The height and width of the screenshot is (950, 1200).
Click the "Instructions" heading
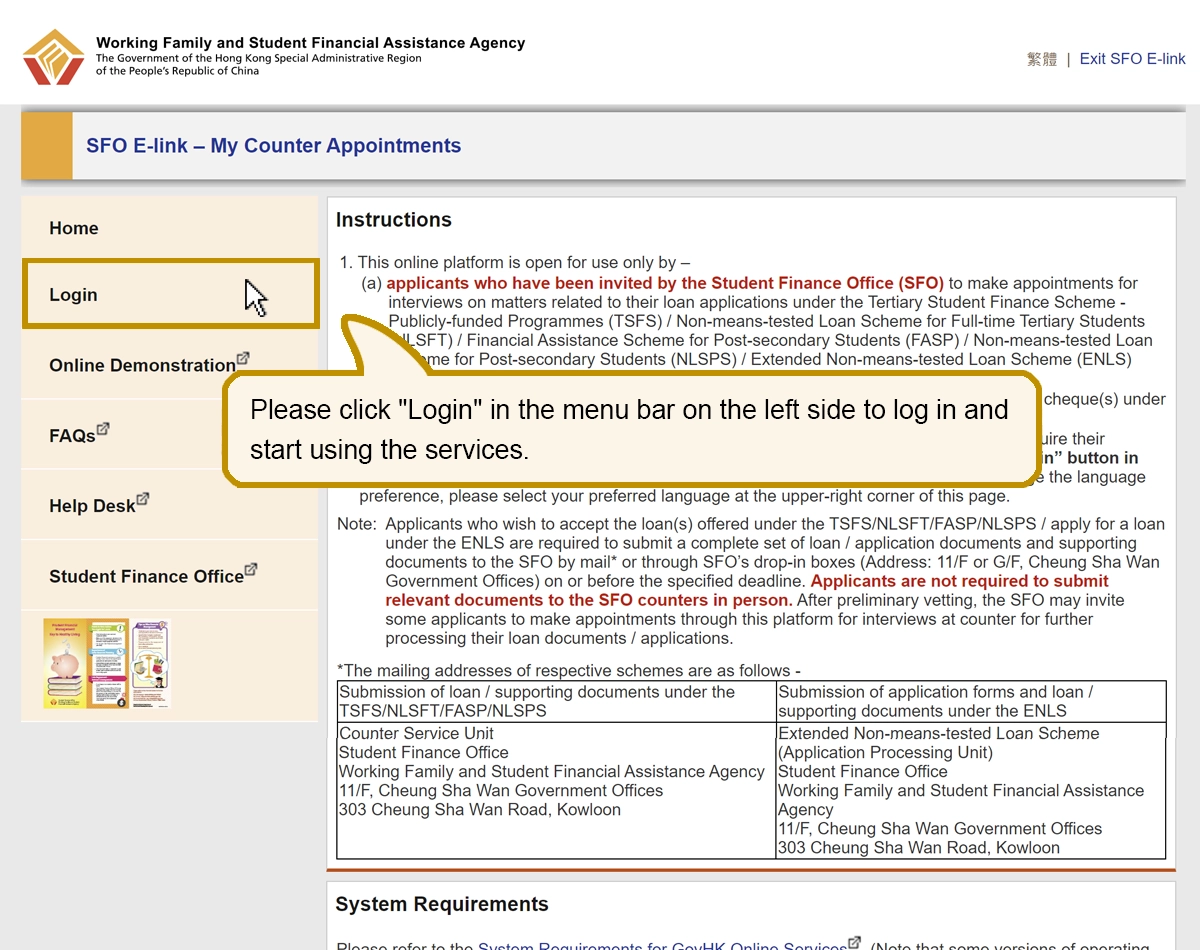tap(394, 220)
